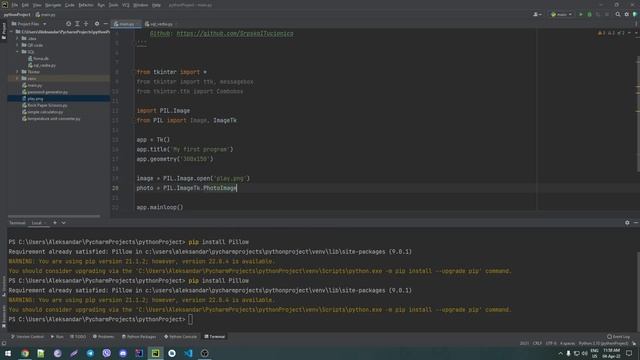
Task: Open Search Everywhere magnifier icon
Action: pyautogui.click(x=618, y=14)
